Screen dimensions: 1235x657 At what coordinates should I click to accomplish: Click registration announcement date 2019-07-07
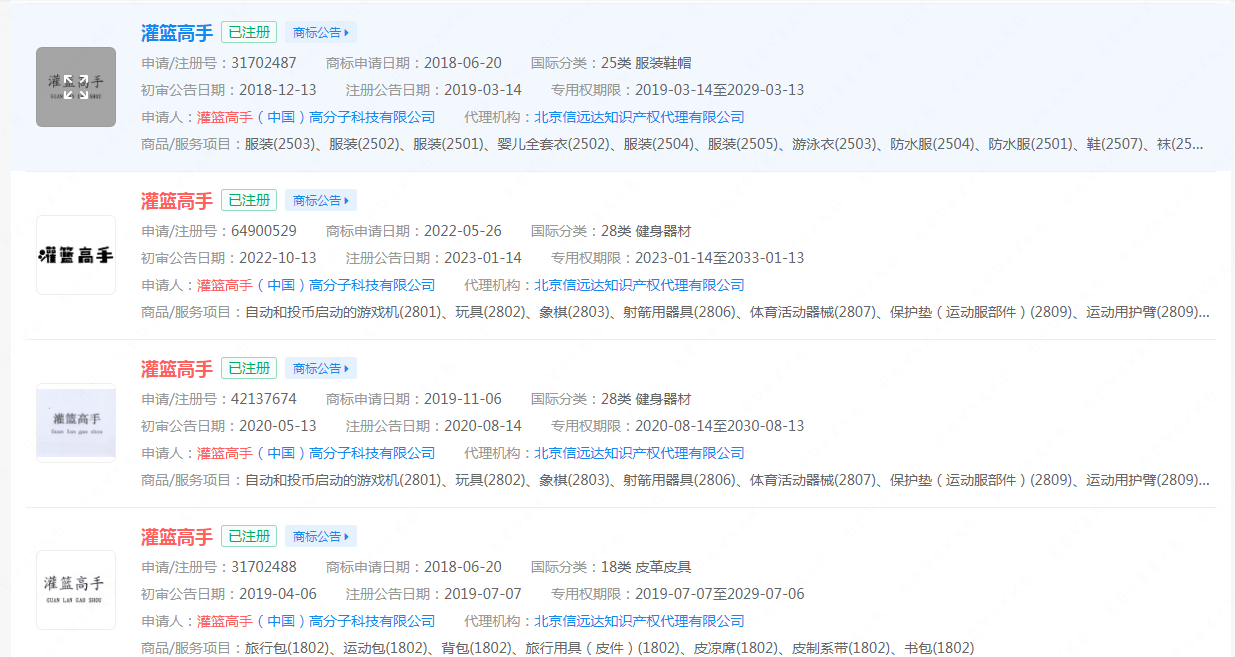pyautogui.click(x=483, y=593)
